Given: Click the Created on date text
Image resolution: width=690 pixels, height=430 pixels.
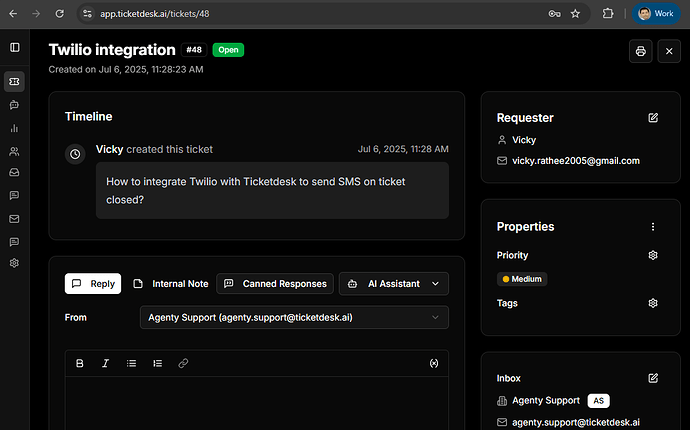Looking at the screenshot, I should (126, 70).
